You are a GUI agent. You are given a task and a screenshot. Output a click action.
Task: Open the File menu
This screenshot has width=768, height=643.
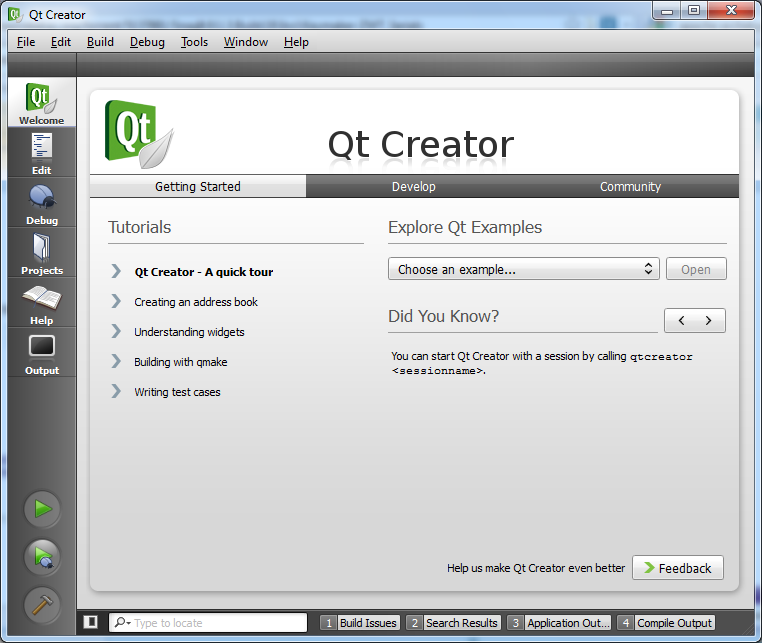click(26, 42)
